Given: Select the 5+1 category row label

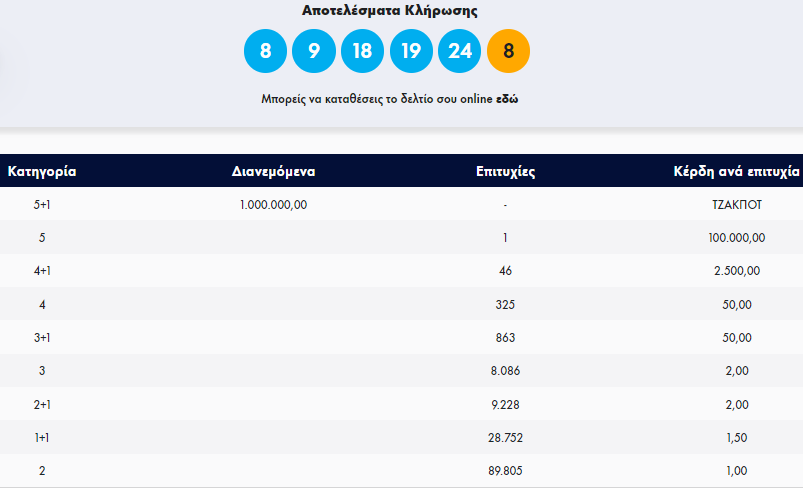Looking at the screenshot, I should (x=42, y=204).
